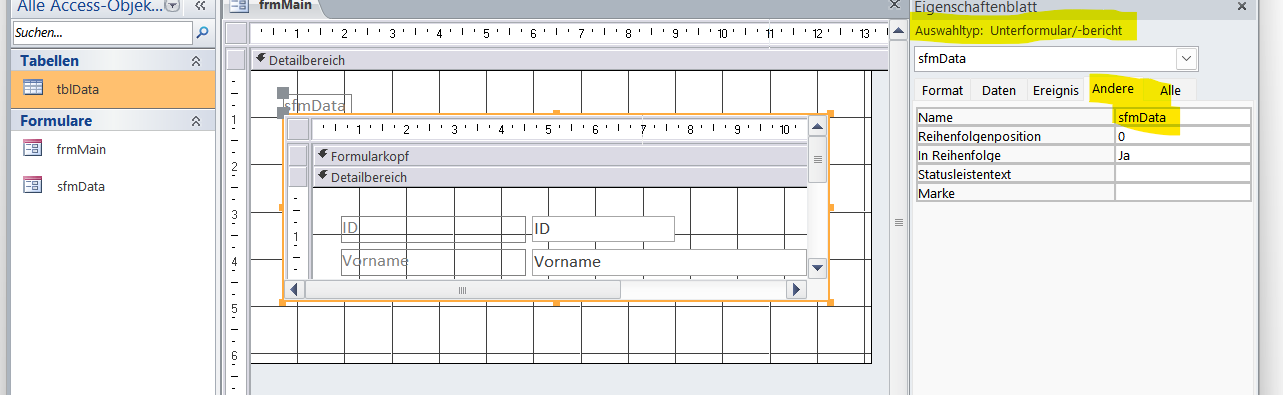This screenshot has height=395, width=1283.
Task: Switch to the Andere tab
Action: coord(1113,89)
